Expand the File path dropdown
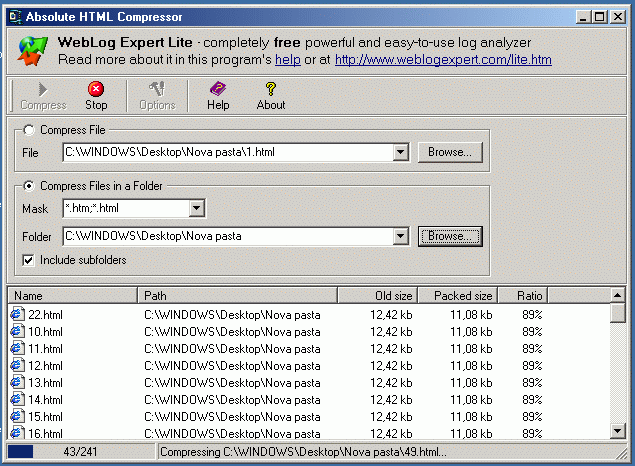The image size is (635, 466). 401,152
